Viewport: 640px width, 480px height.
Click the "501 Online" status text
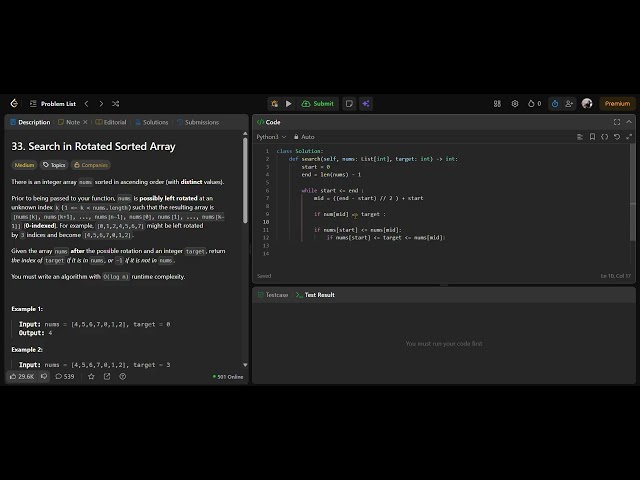click(230, 377)
